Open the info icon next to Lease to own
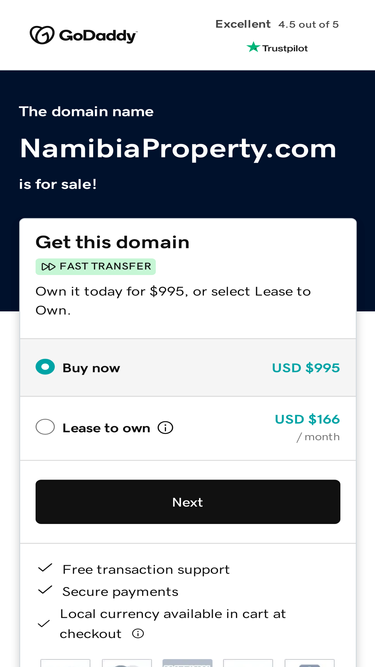375x667 pixels. [x=165, y=428]
